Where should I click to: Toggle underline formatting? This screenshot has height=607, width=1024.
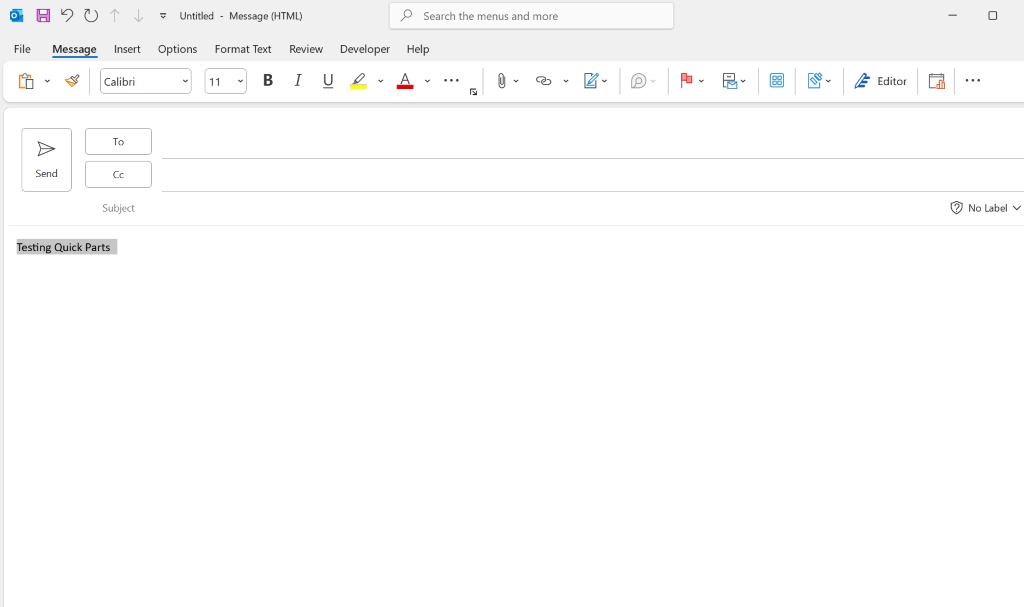(327, 81)
